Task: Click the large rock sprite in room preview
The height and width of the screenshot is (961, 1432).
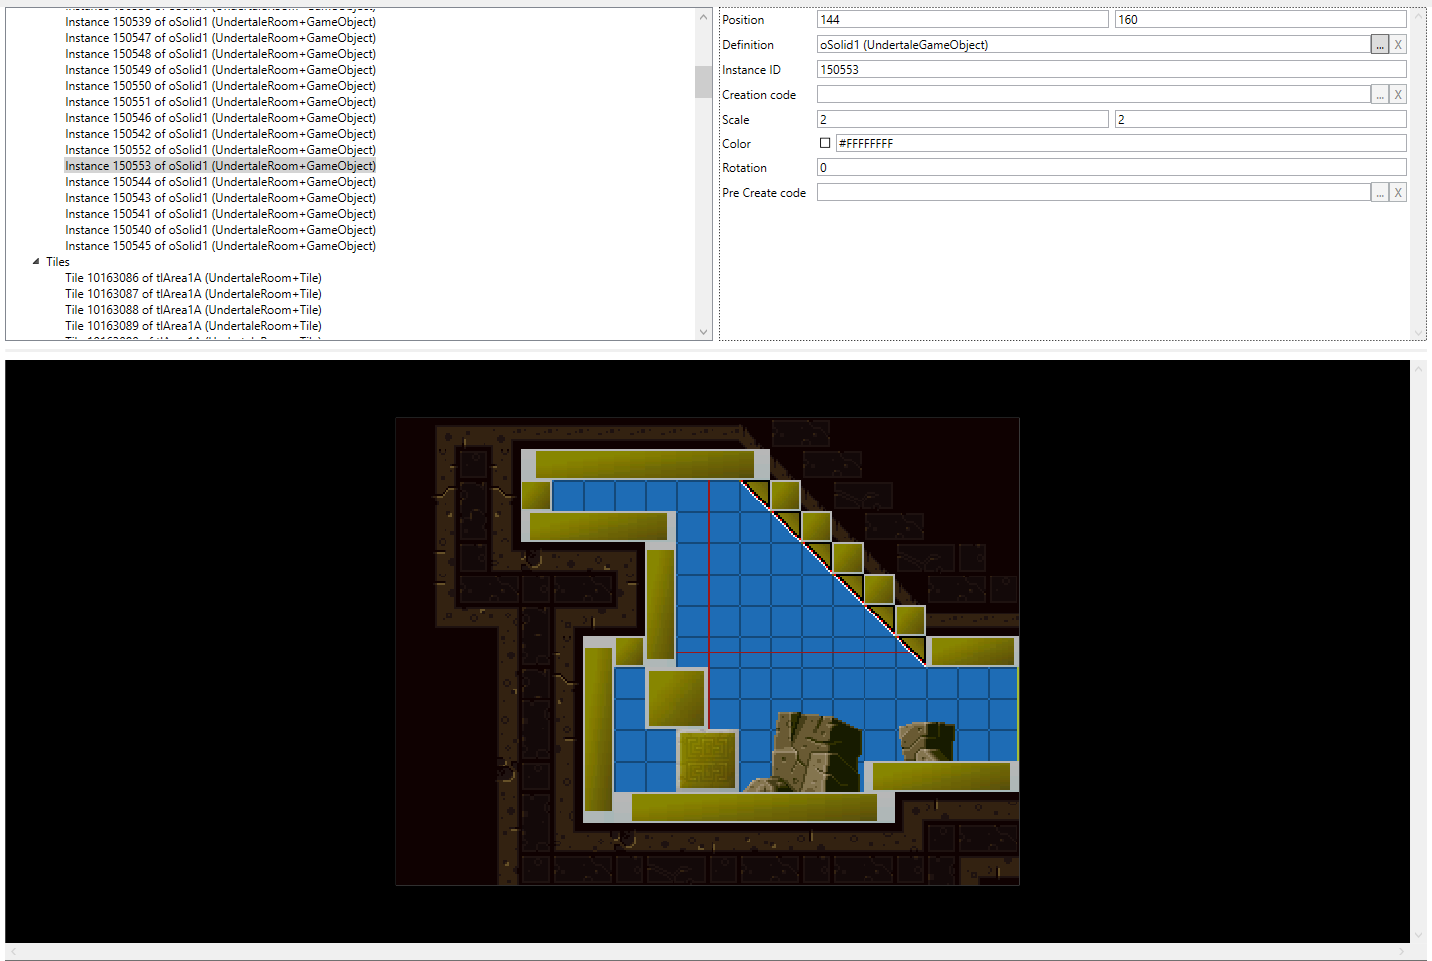Action: (815, 750)
